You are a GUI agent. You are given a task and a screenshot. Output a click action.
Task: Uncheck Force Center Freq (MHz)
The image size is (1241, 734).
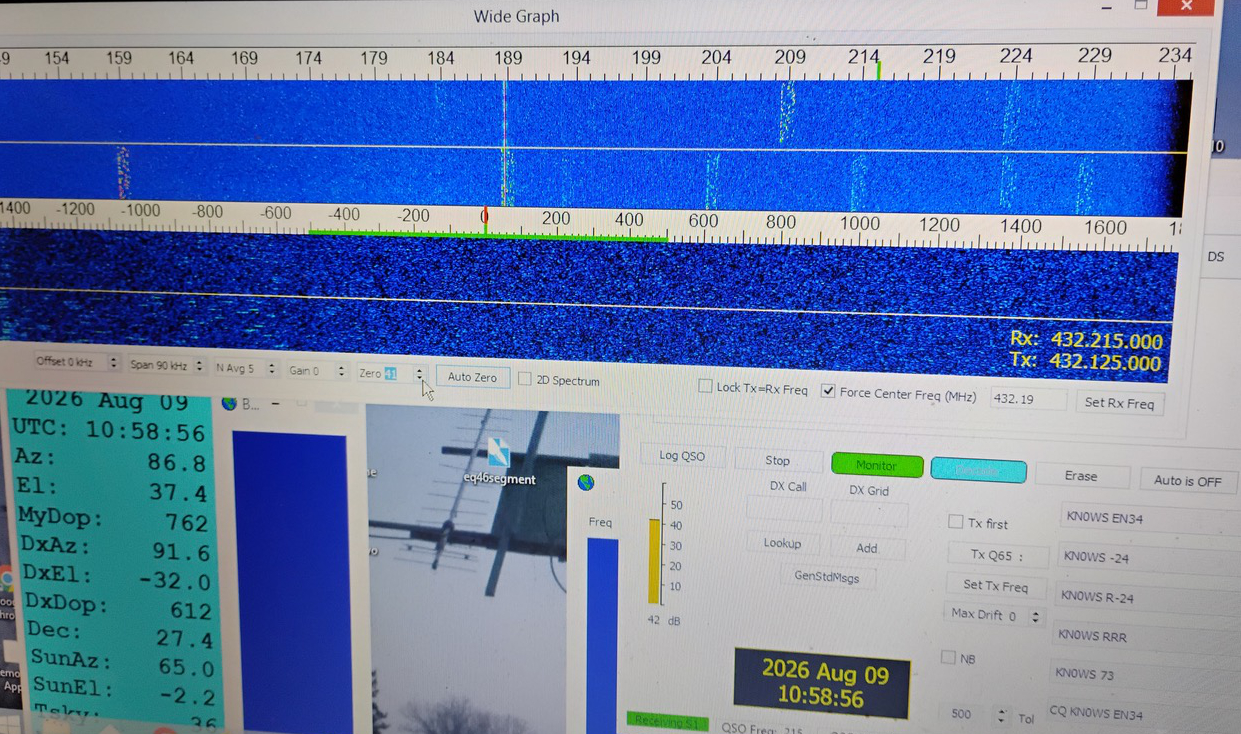click(828, 390)
